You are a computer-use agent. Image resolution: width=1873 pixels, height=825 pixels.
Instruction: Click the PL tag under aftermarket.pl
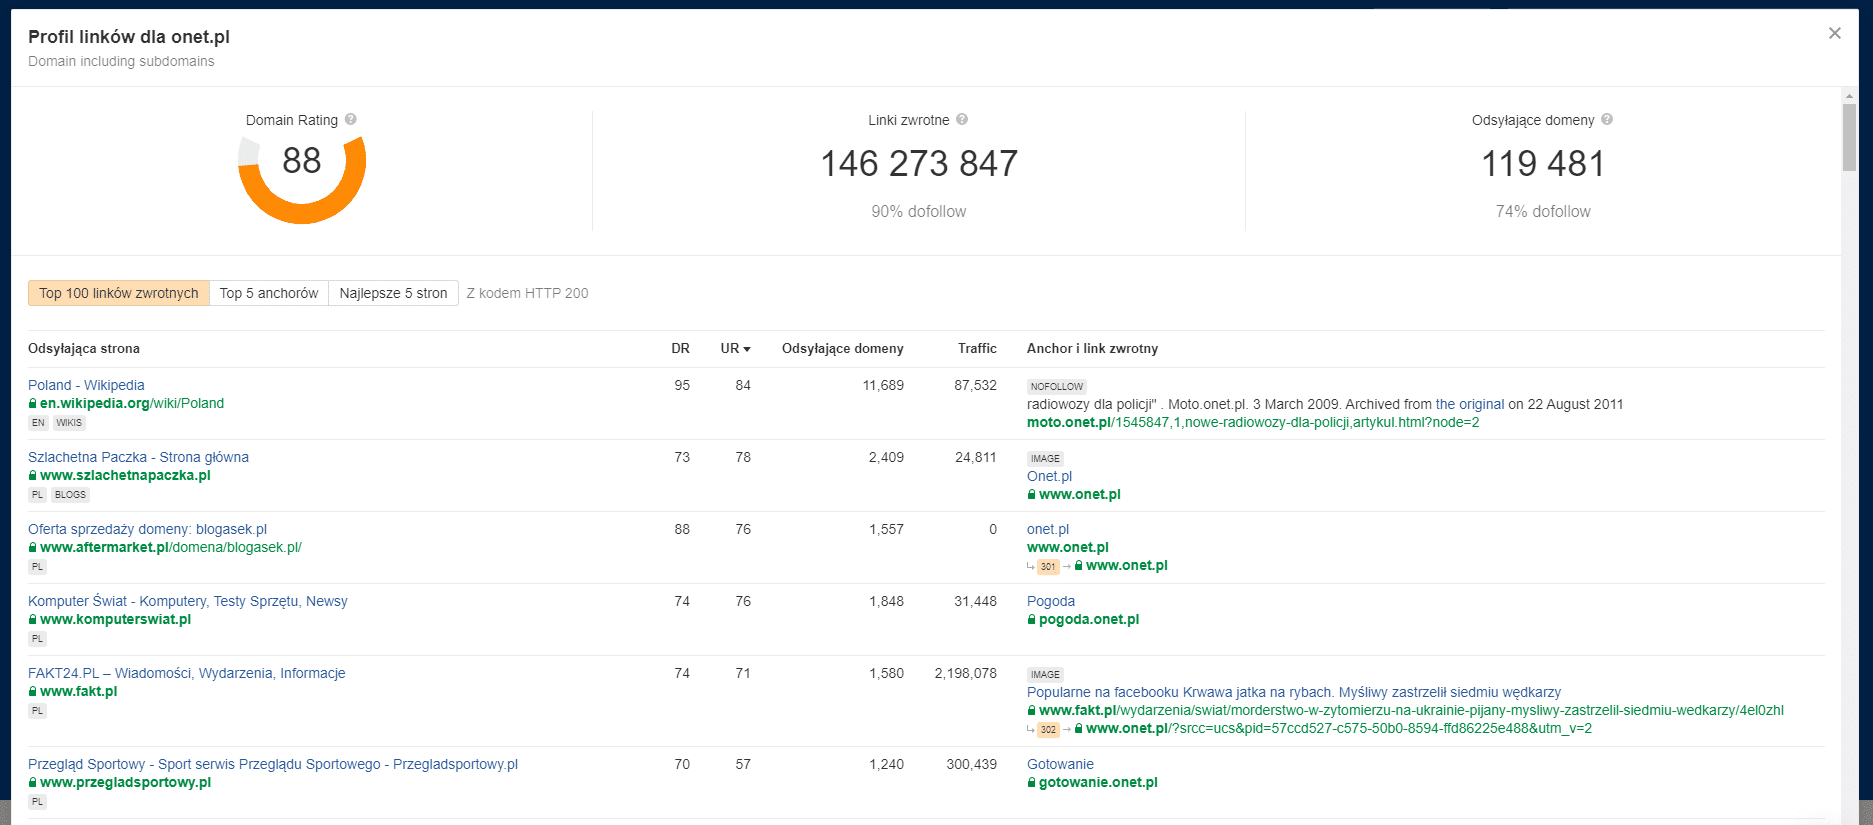coord(37,567)
